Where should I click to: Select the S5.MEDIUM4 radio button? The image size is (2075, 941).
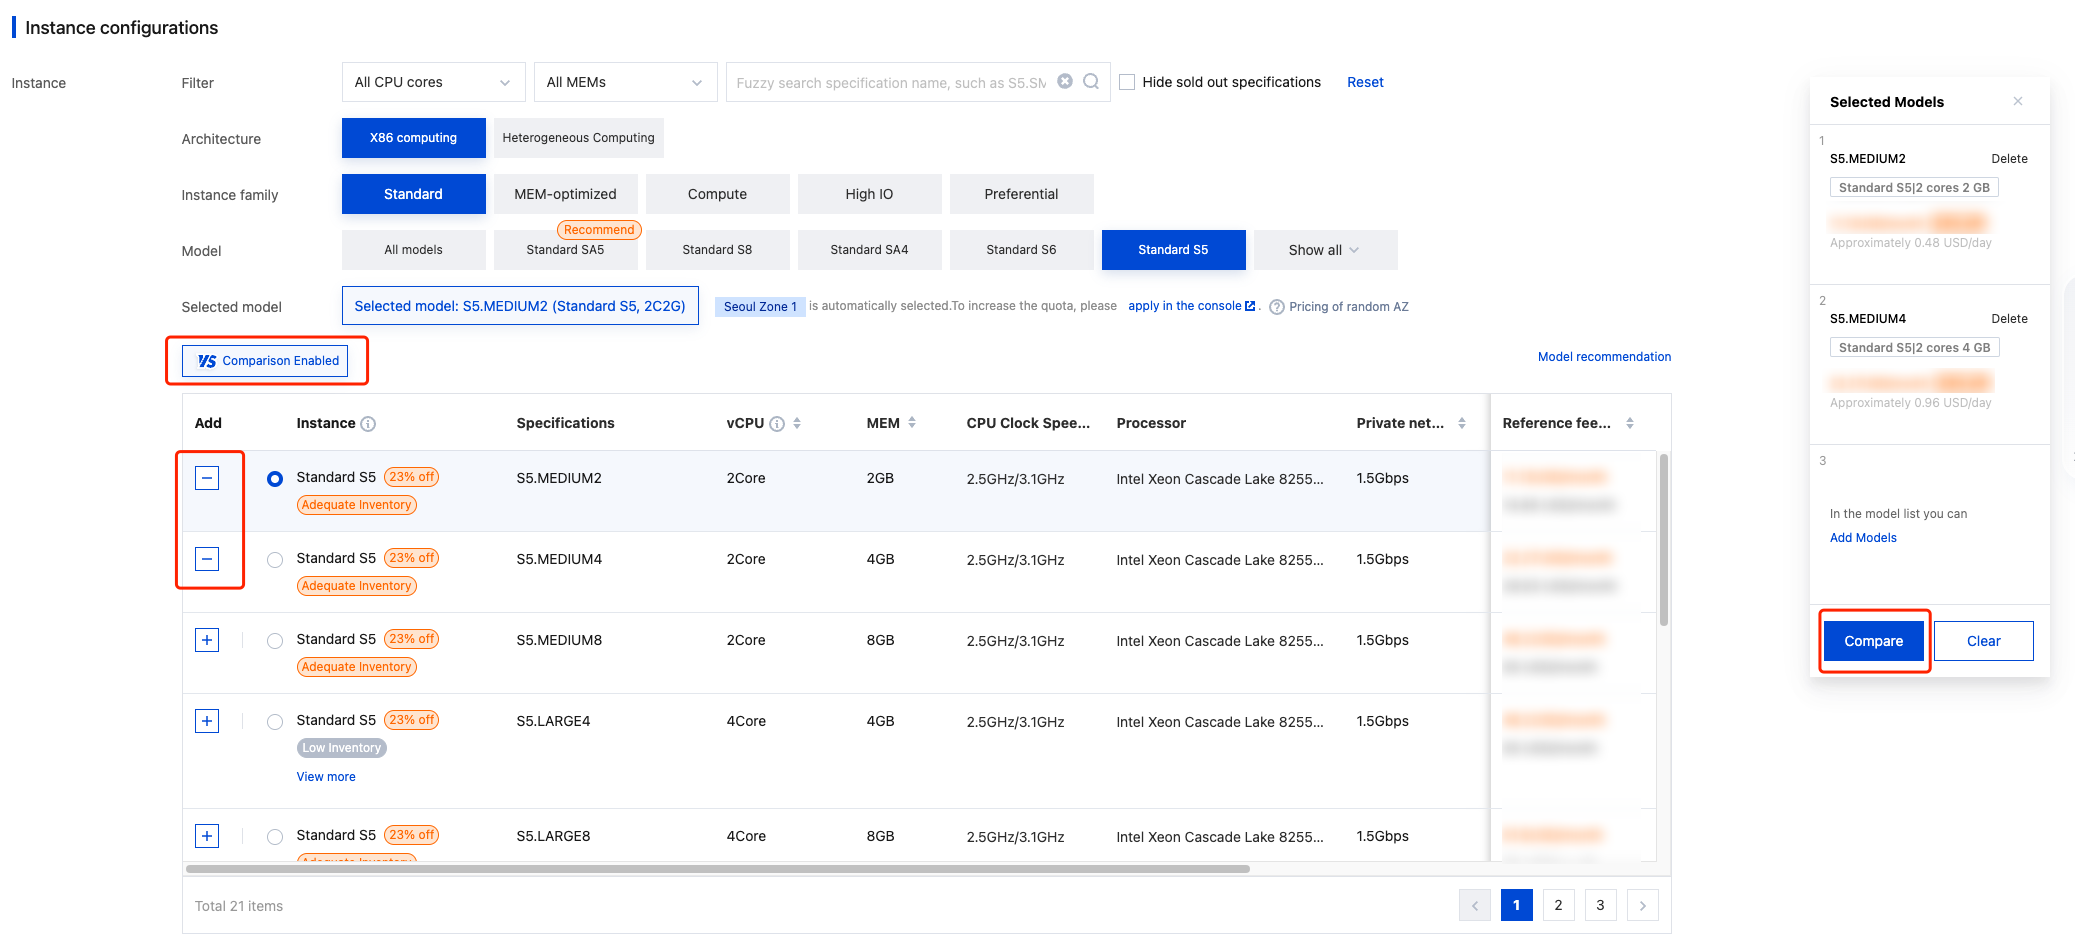click(275, 560)
